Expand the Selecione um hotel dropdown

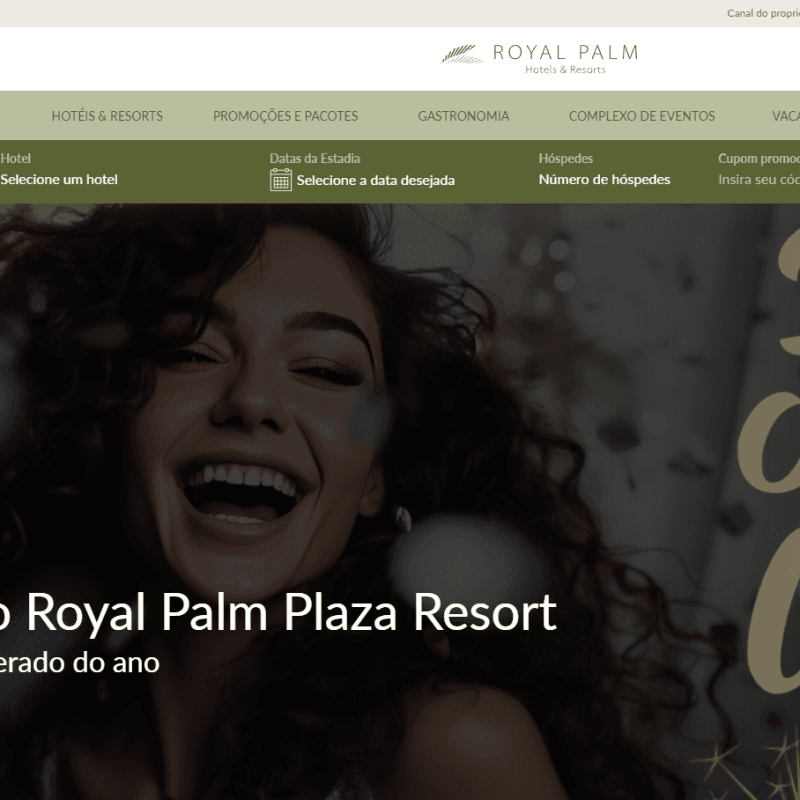tap(59, 180)
